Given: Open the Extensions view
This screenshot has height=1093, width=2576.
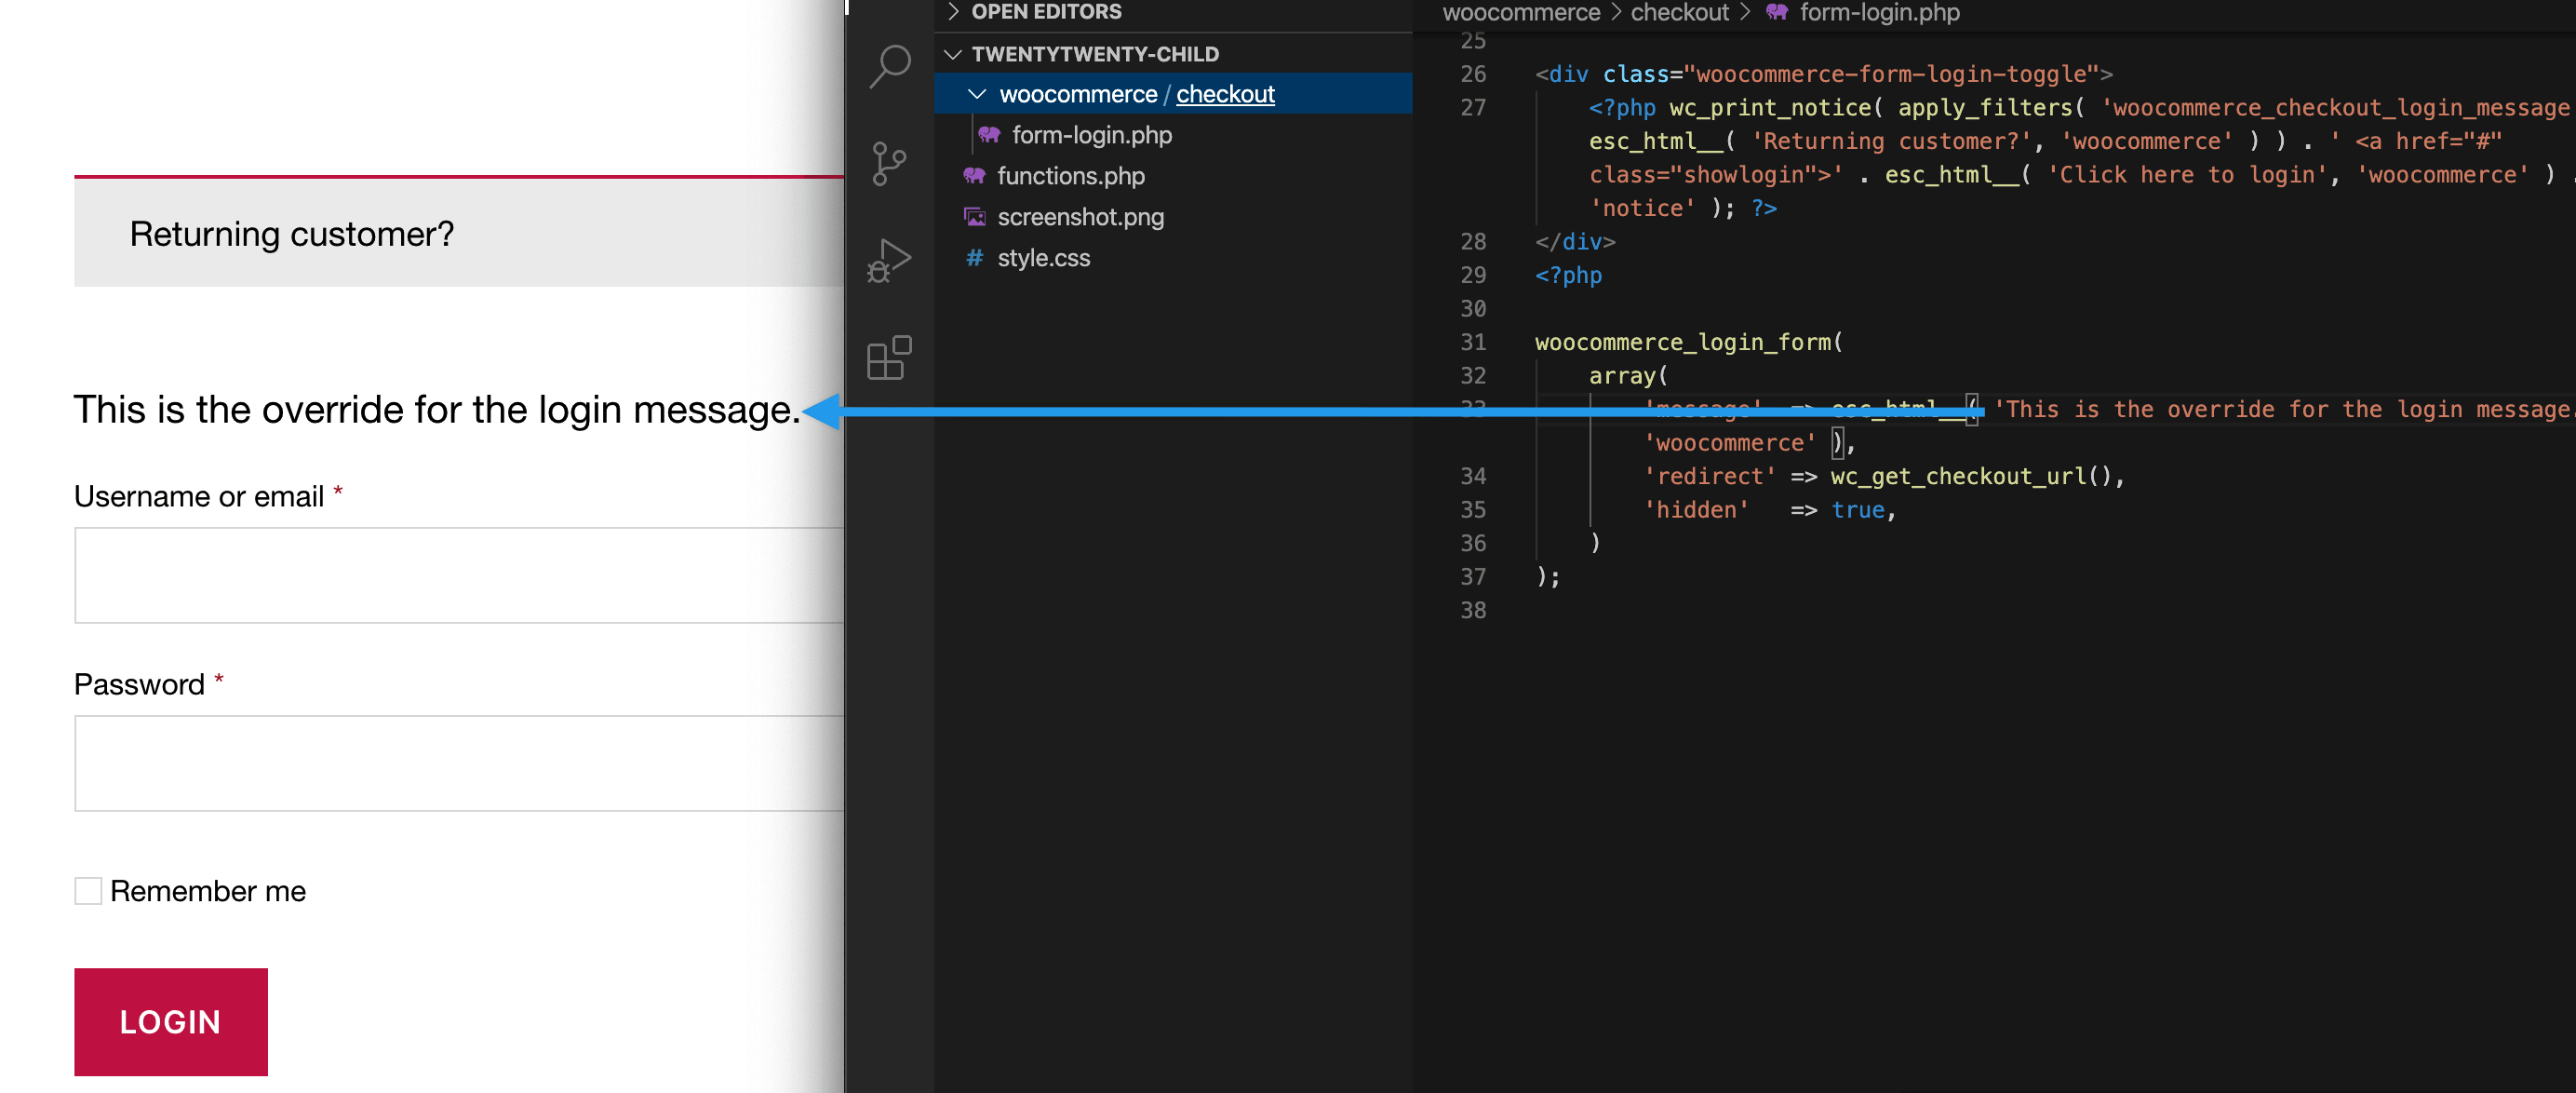Looking at the screenshot, I should click(x=888, y=357).
